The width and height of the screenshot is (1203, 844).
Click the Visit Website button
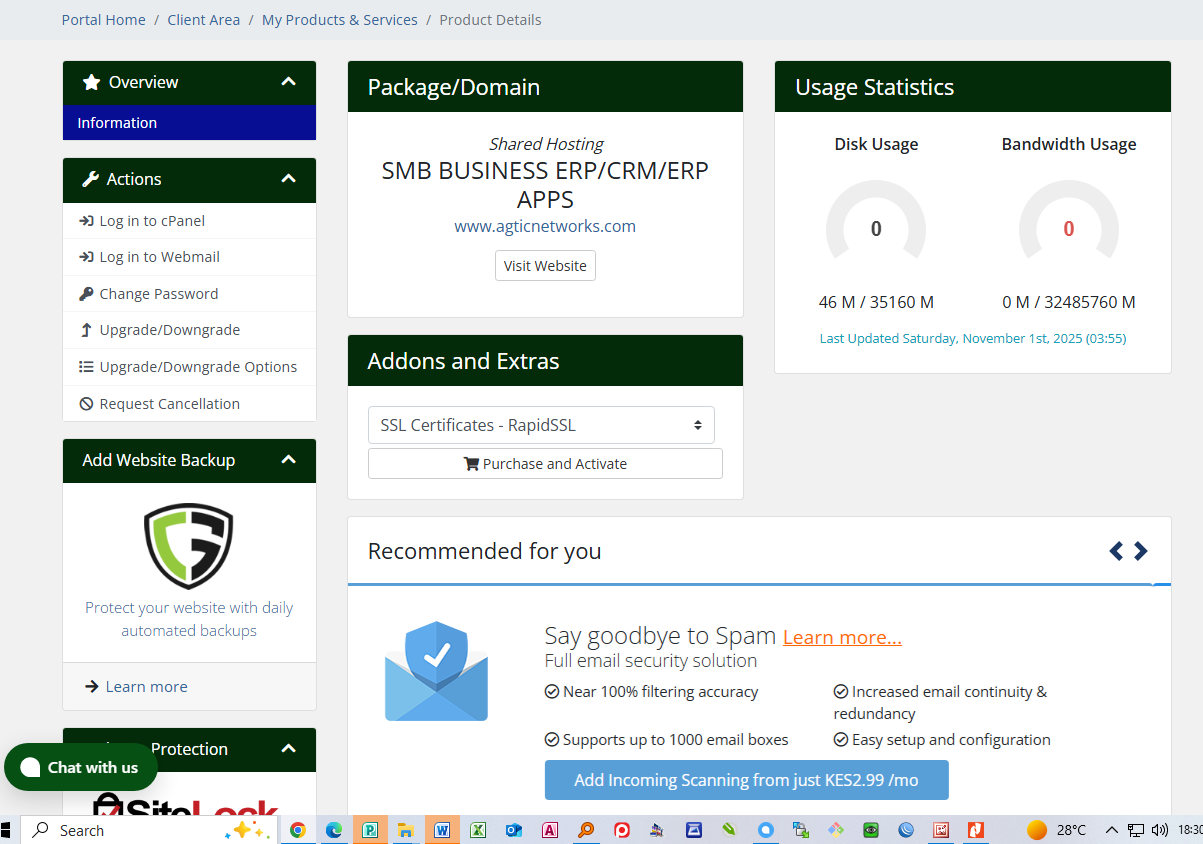(545, 265)
